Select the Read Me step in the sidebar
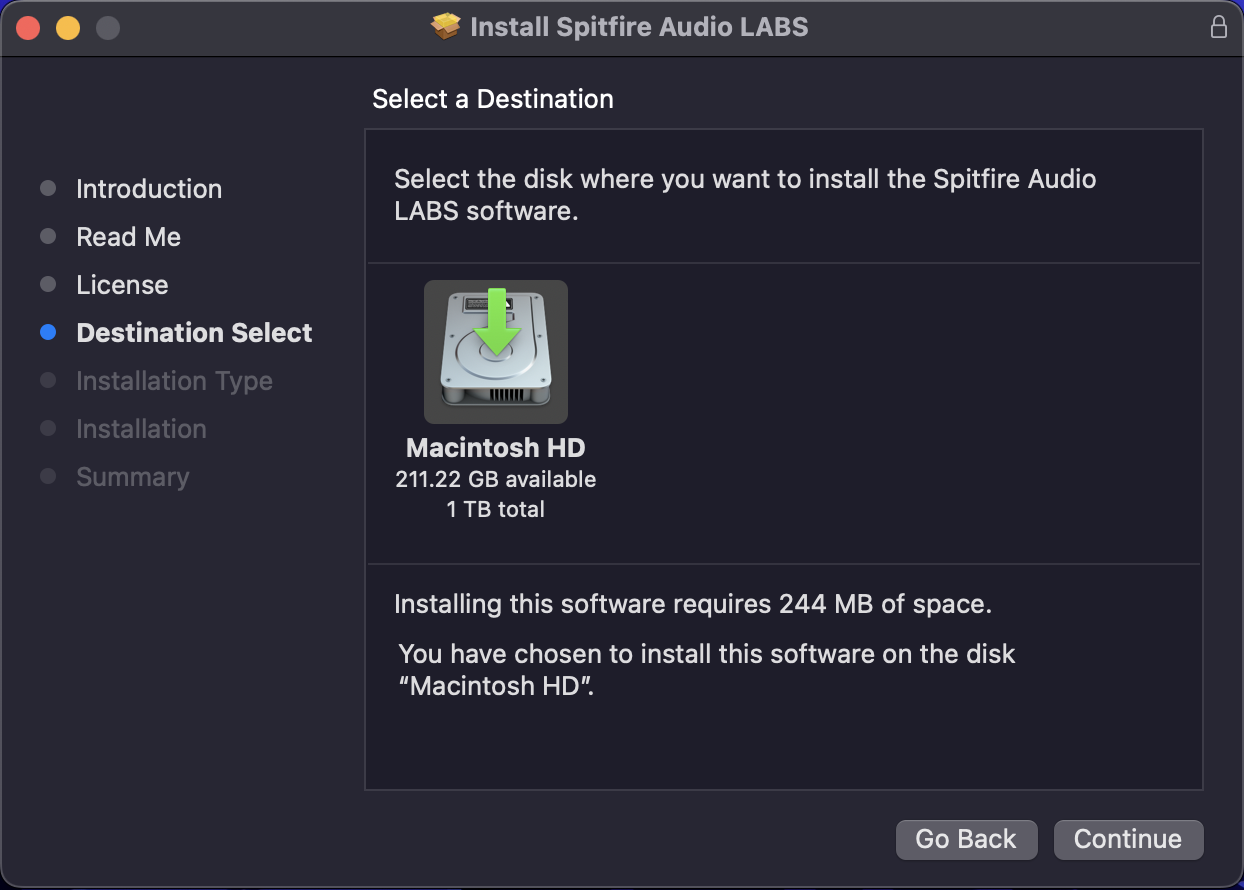 (x=128, y=237)
